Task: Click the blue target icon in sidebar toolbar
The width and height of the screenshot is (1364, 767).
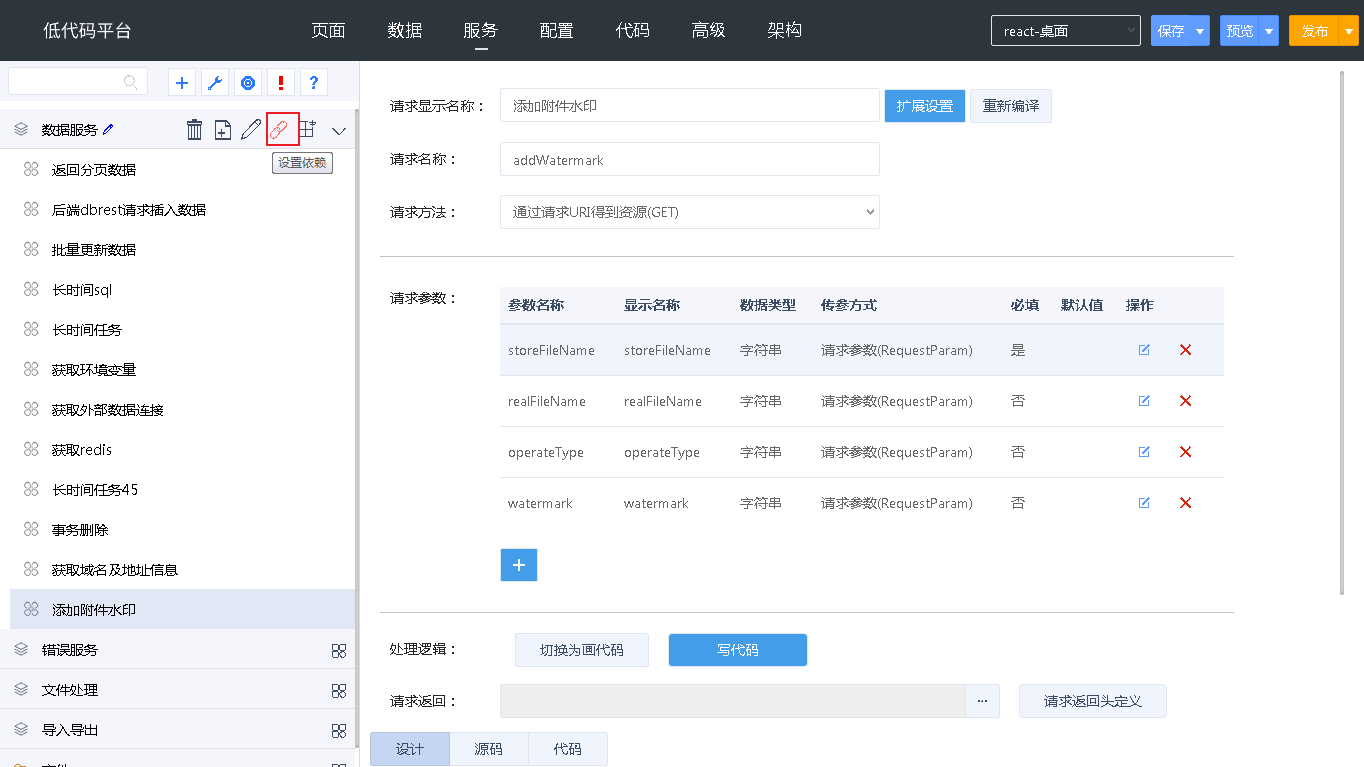Action: point(248,83)
